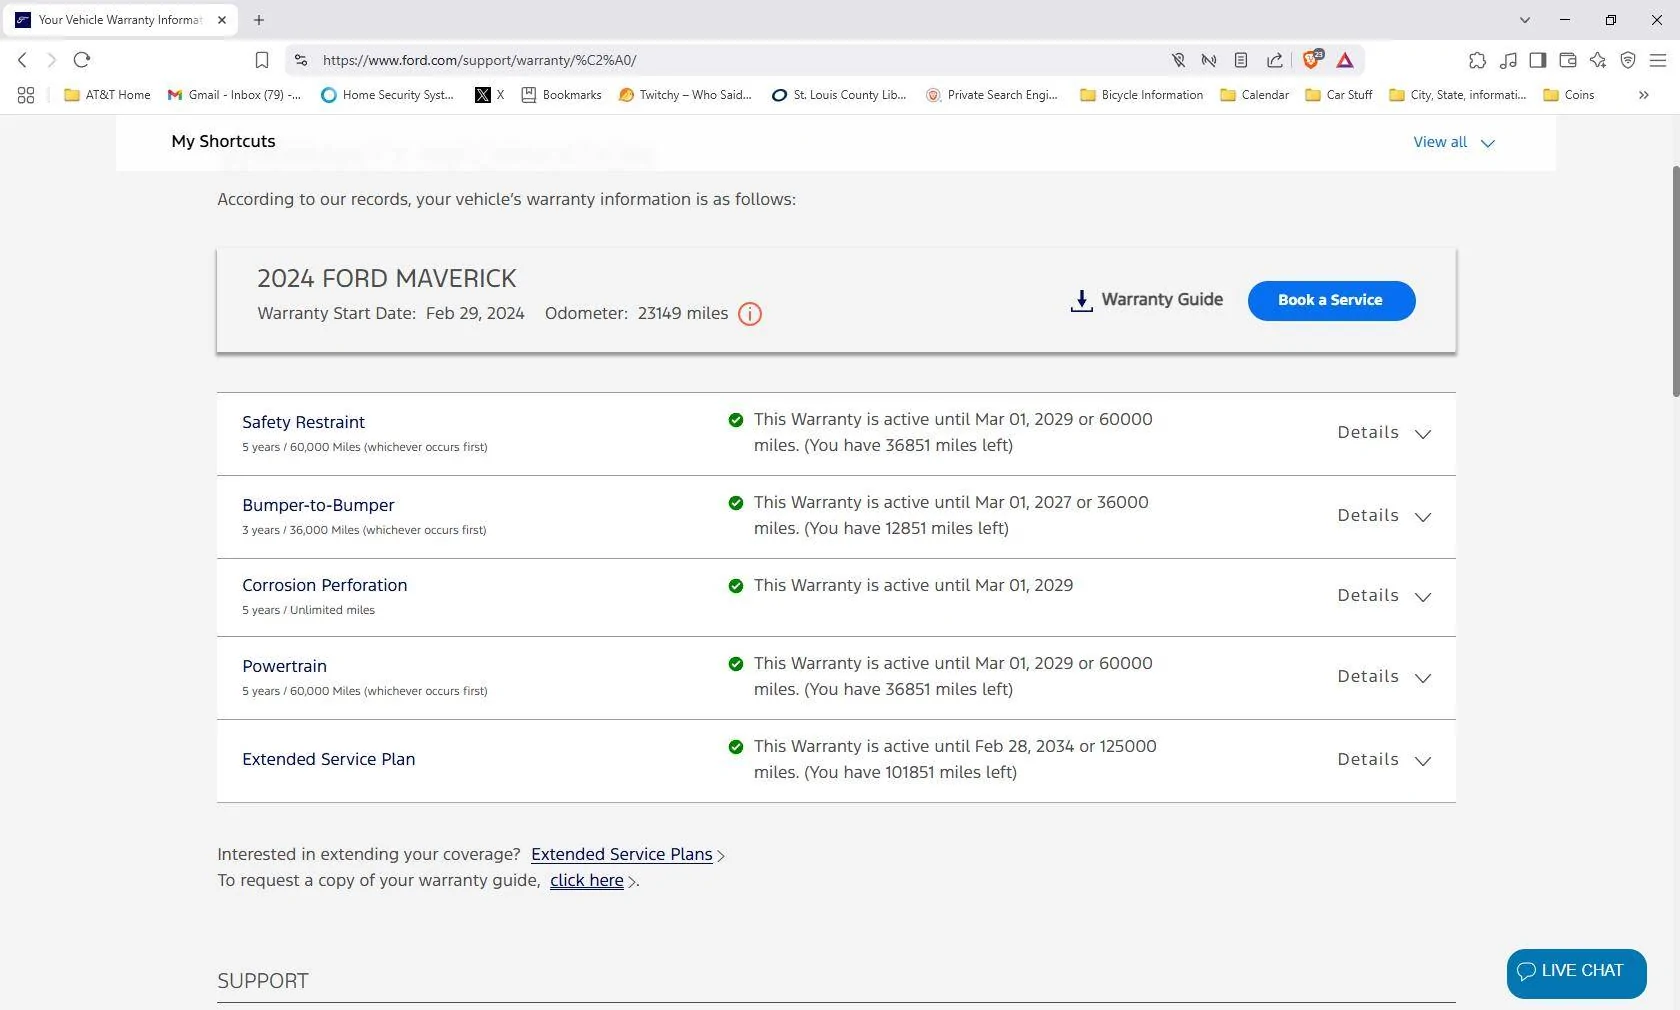Viewport: 1680px width, 1010px height.
Task: Open the media control music note icon
Action: pos(1508,60)
